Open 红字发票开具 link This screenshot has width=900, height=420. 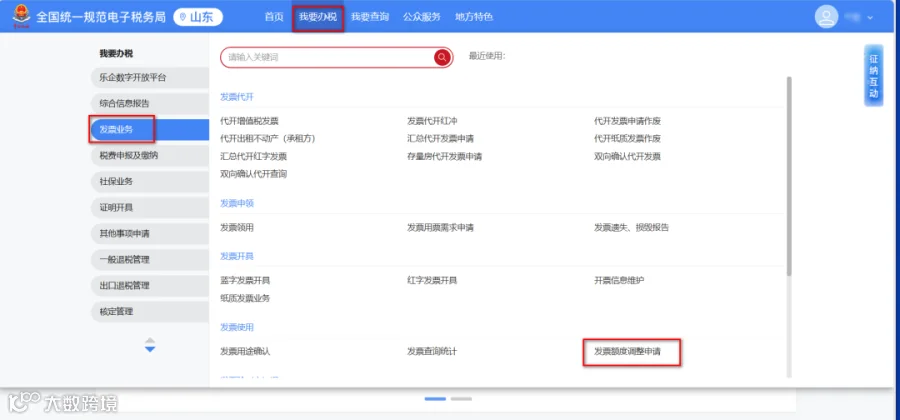[432, 280]
